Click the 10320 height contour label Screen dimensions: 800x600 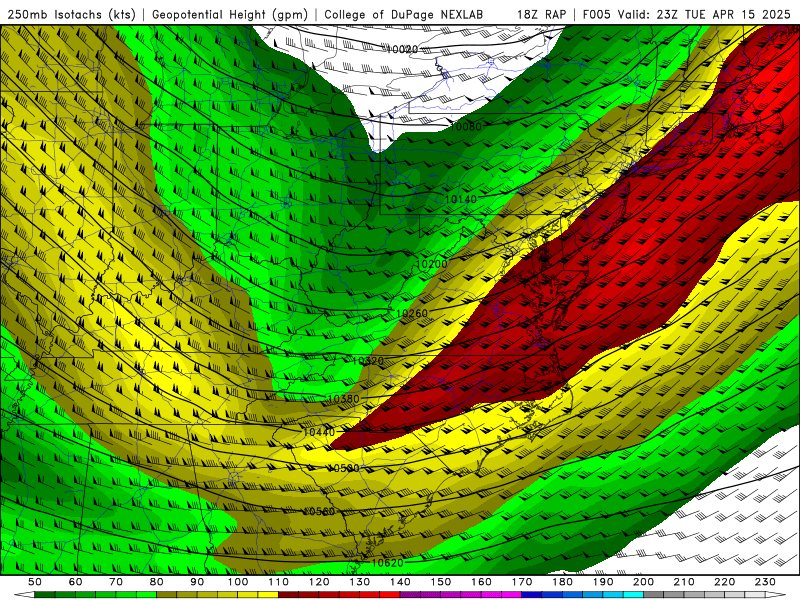pyautogui.click(x=368, y=361)
